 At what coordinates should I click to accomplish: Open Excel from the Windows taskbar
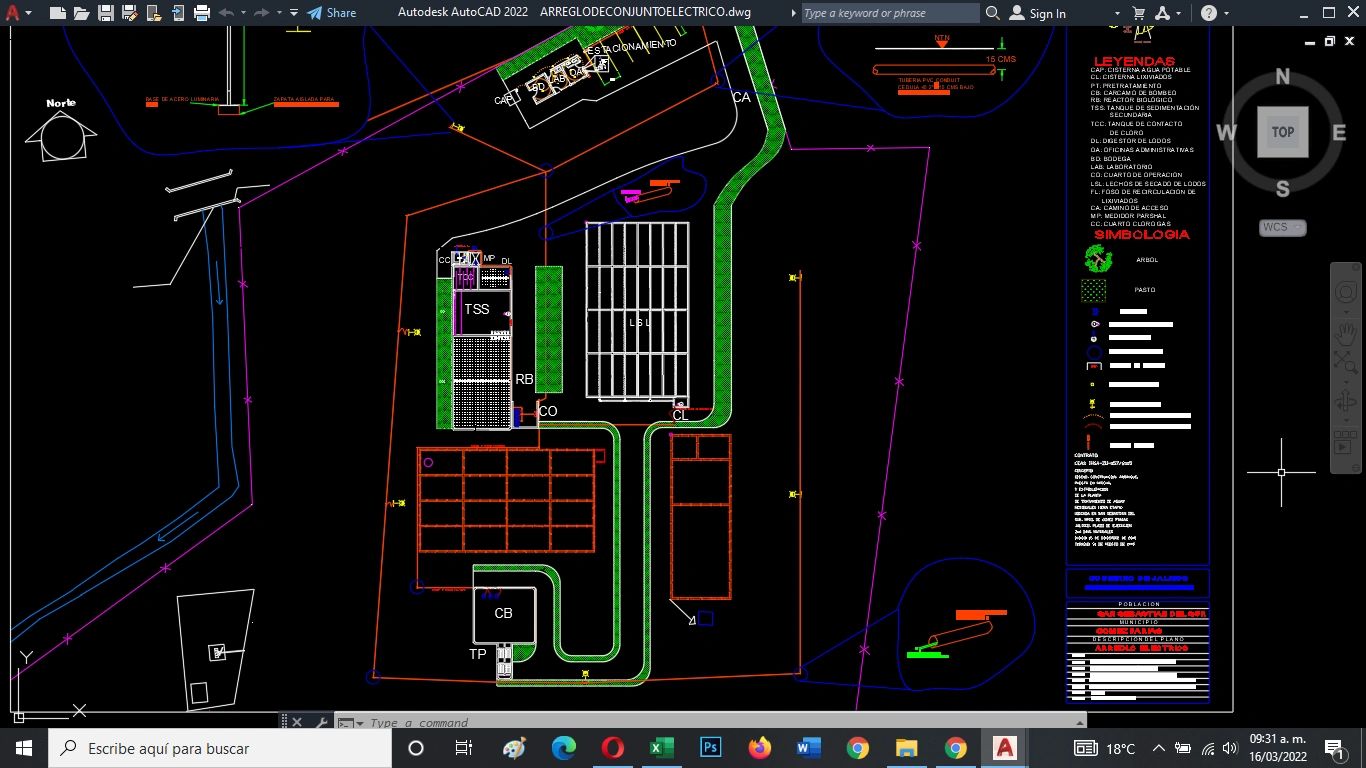click(661, 748)
